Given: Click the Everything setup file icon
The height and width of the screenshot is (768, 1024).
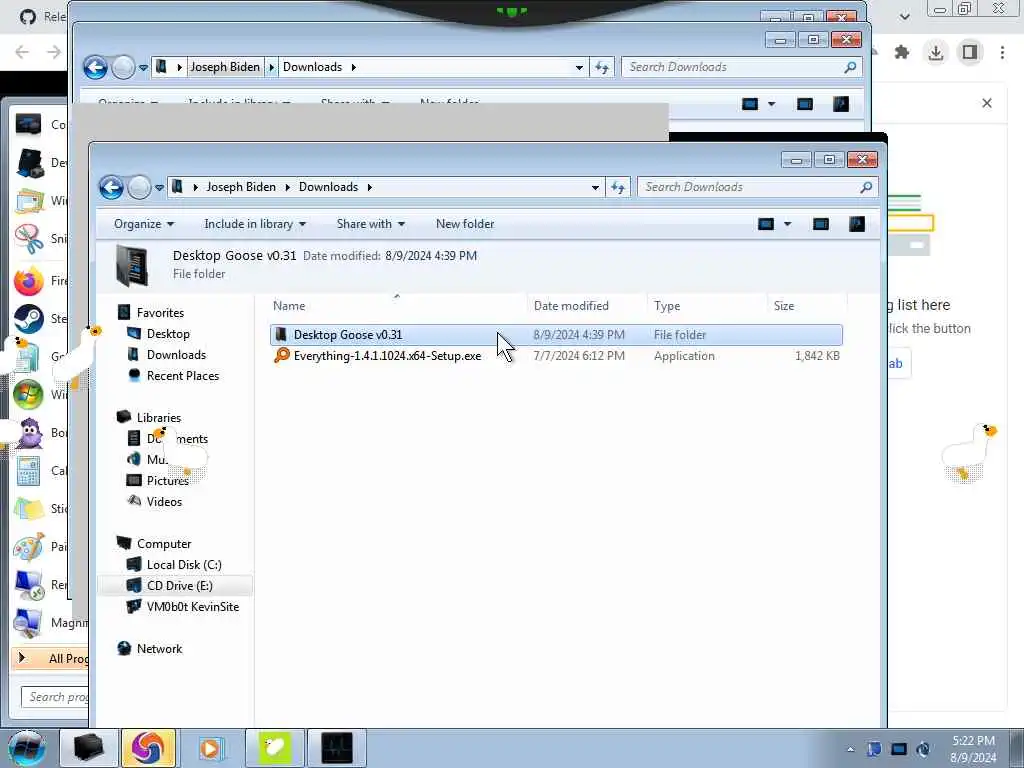Looking at the screenshot, I should tap(281, 355).
